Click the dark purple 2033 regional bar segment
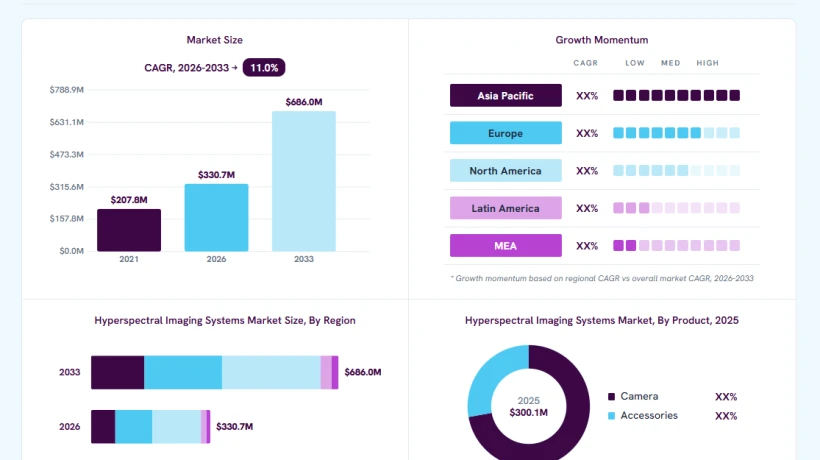This screenshot has width=820, height=460. [x=118, y=372]
